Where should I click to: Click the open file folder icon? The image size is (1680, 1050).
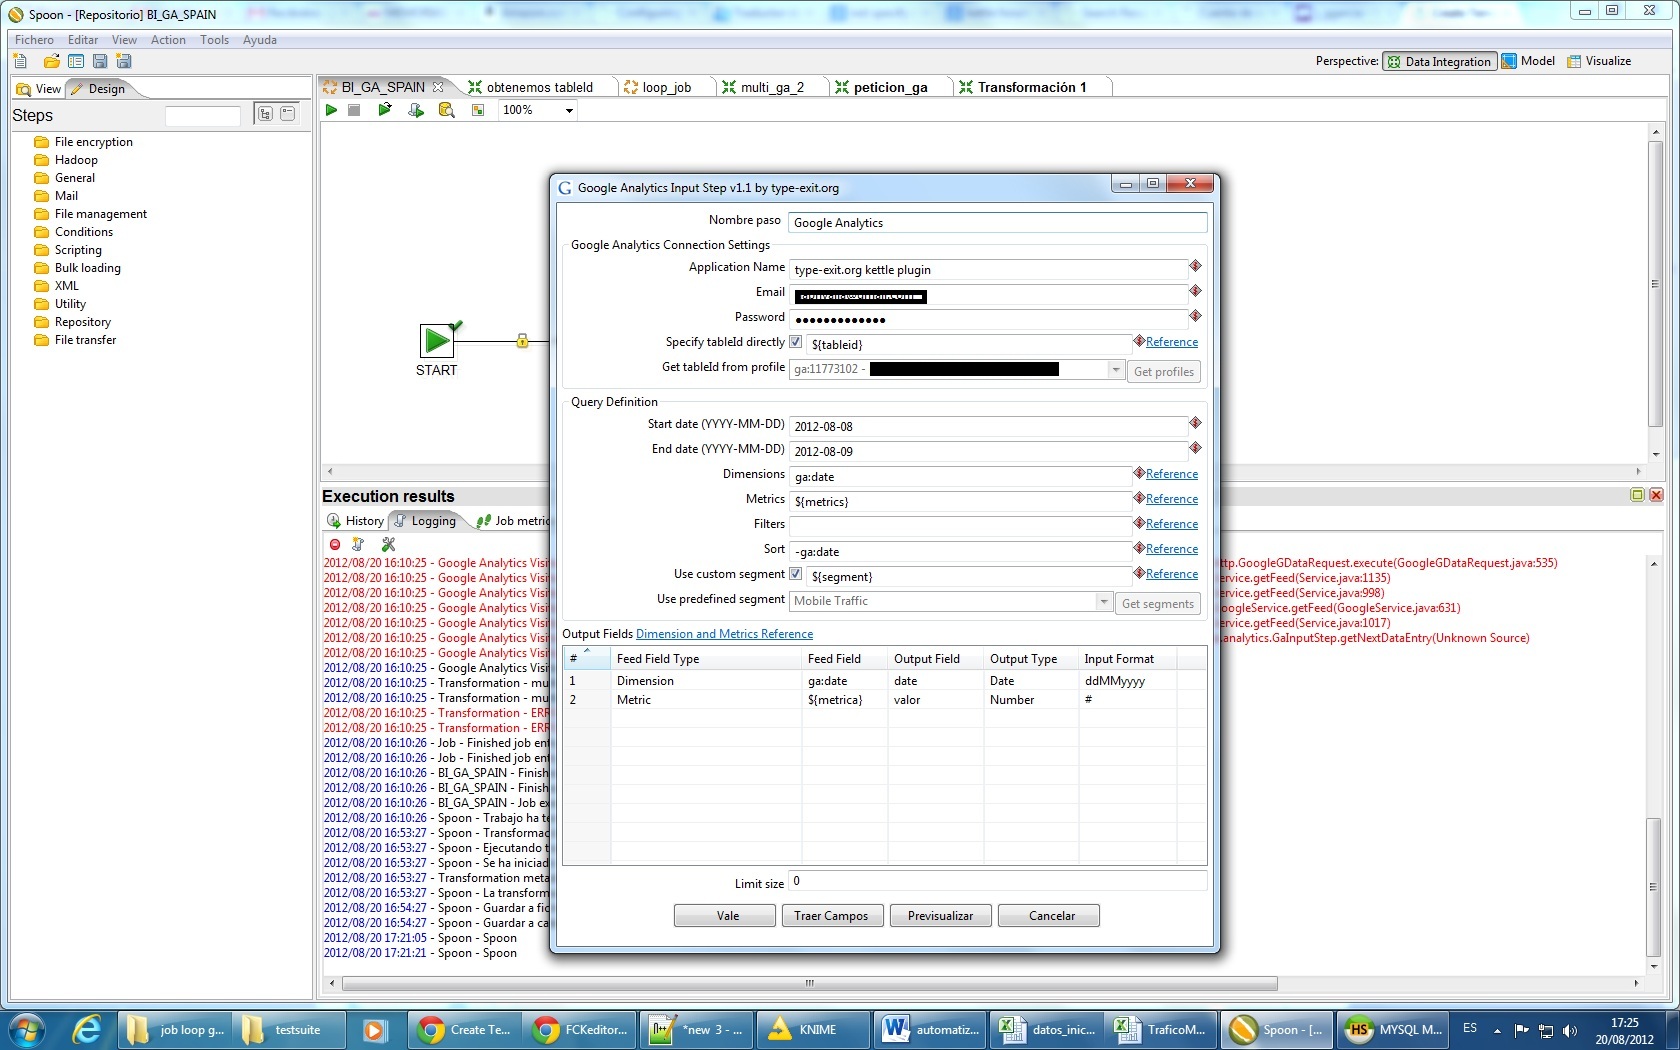click(x=51, y=61)
